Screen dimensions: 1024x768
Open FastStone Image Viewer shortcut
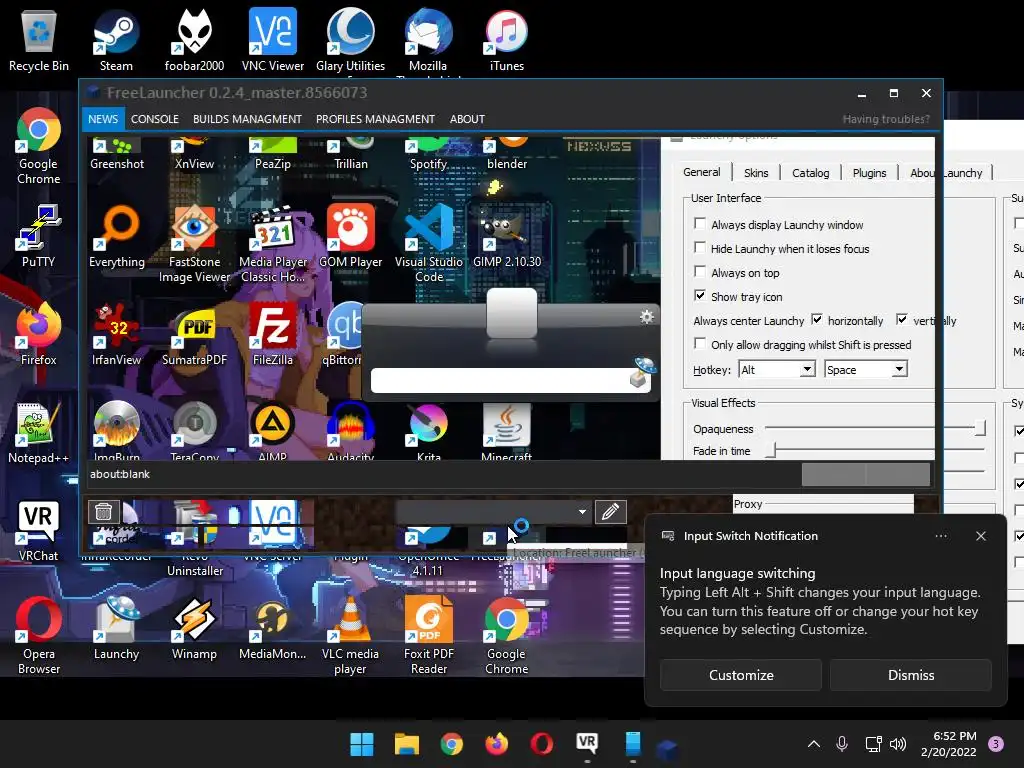pyautogui.click(x=194, y=243)
